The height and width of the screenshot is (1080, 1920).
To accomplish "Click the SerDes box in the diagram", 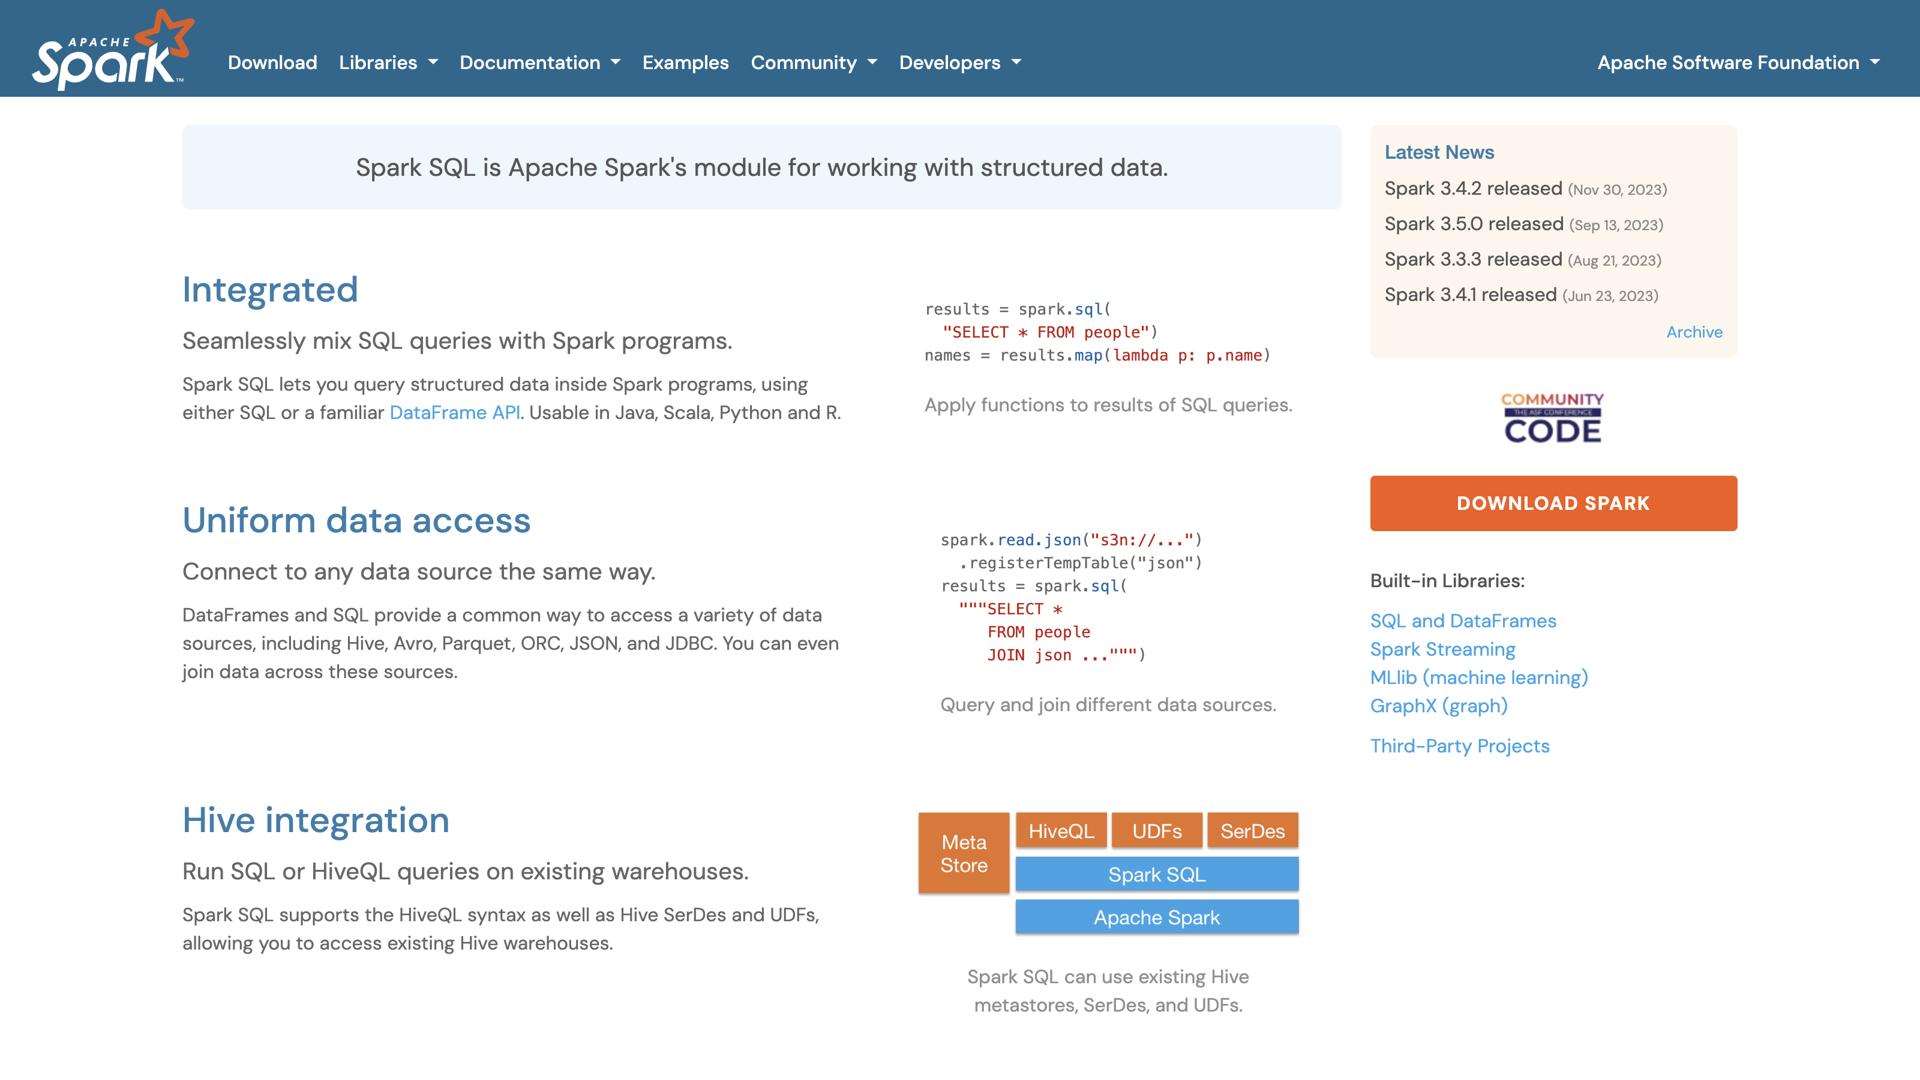I will [x=1252, y=830].
